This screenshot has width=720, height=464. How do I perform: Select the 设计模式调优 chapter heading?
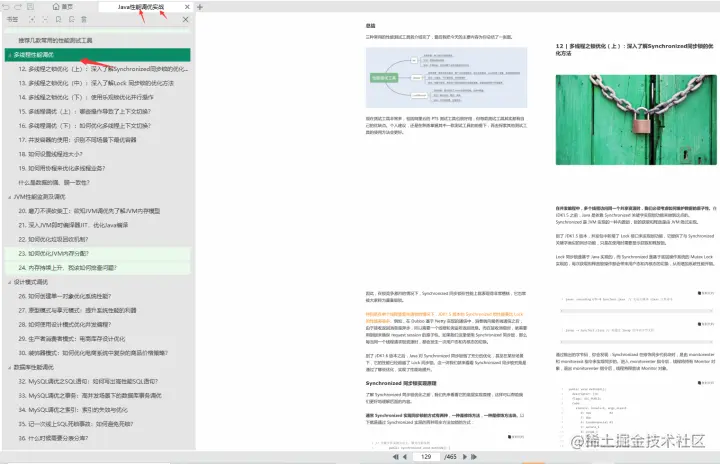31,282
